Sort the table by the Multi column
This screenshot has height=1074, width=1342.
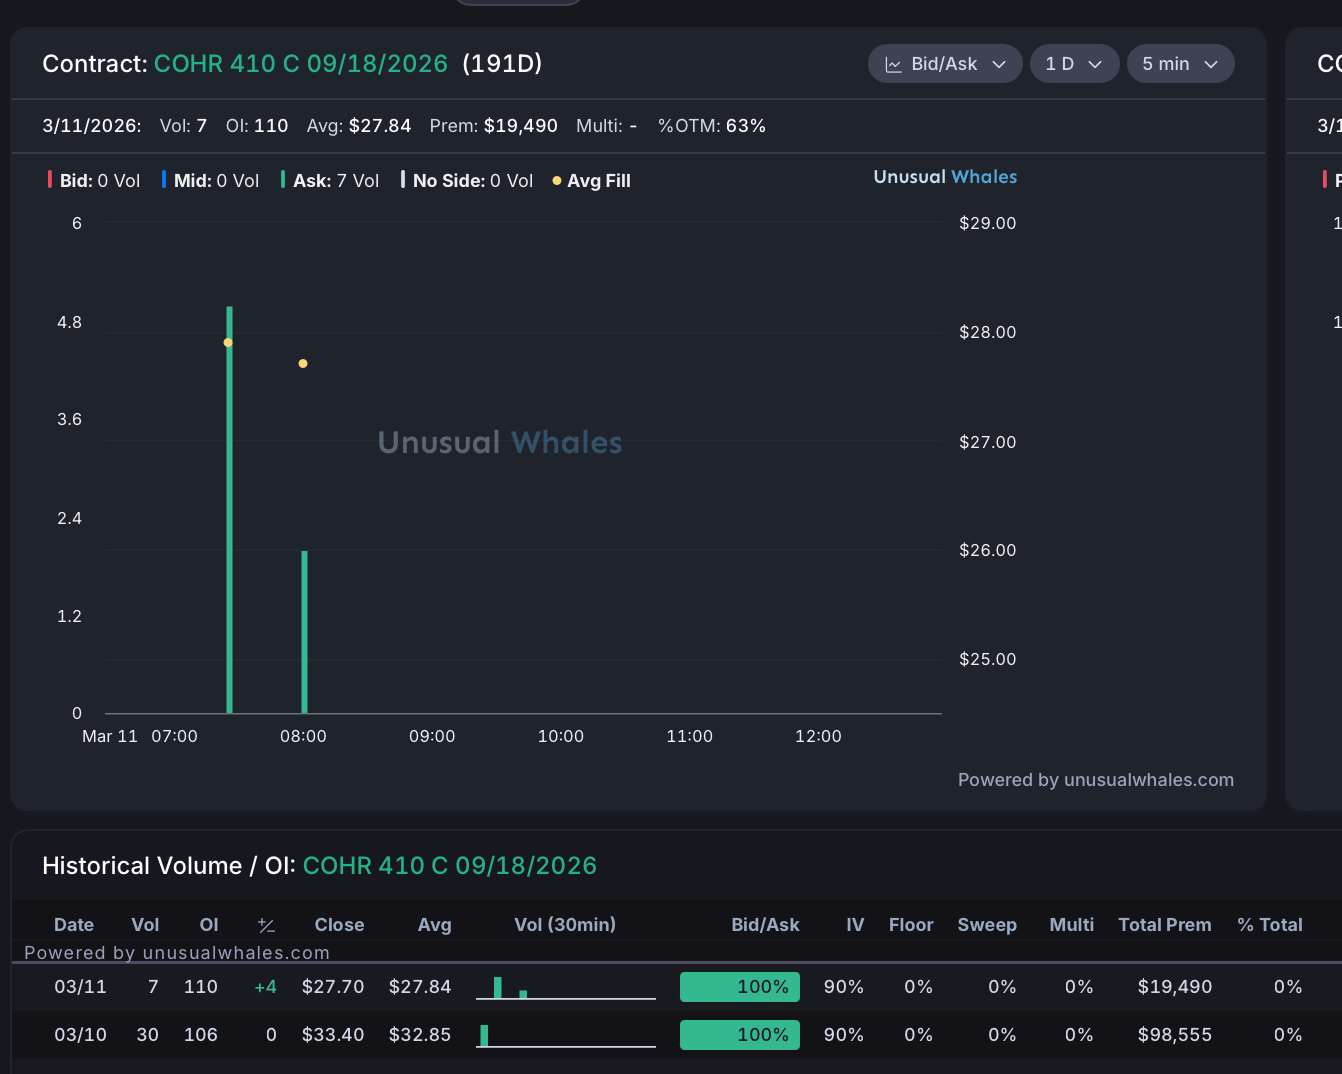(x=1072, y=925)
